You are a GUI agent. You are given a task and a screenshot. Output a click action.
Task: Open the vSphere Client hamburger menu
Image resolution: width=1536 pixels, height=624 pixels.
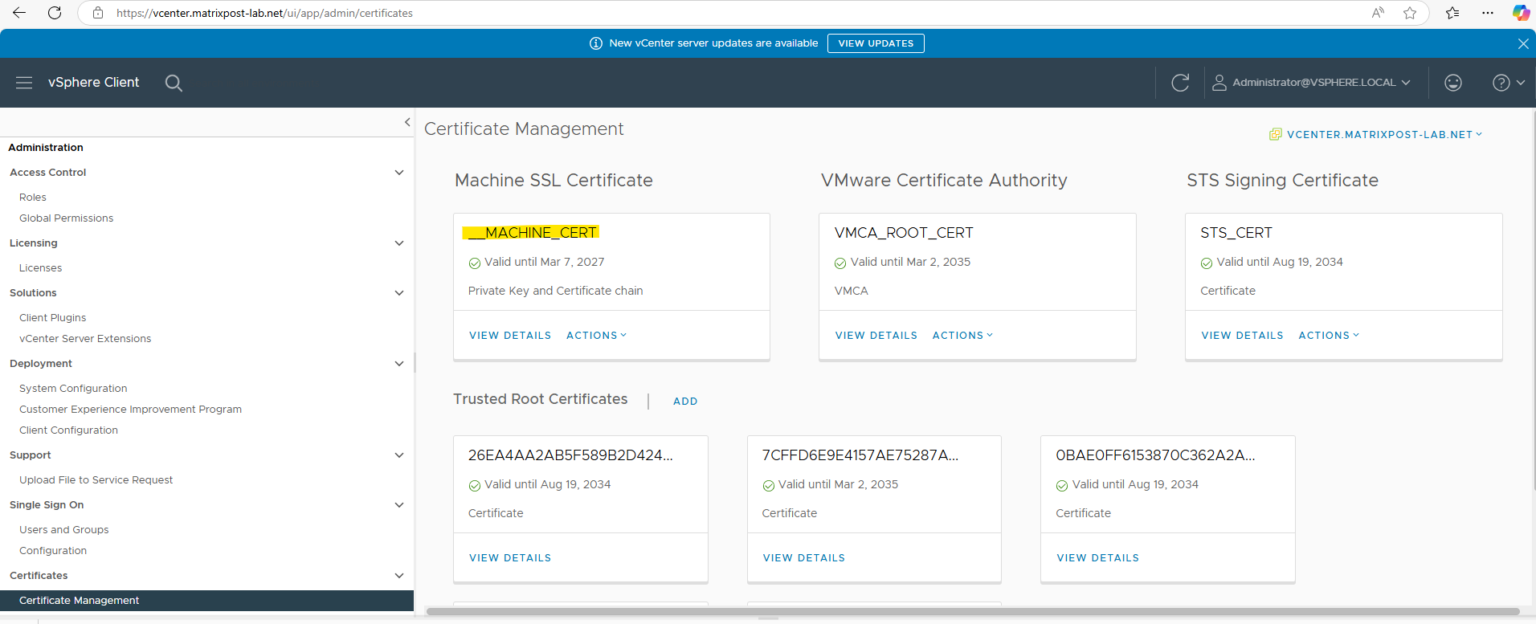[x=24, y=83]
